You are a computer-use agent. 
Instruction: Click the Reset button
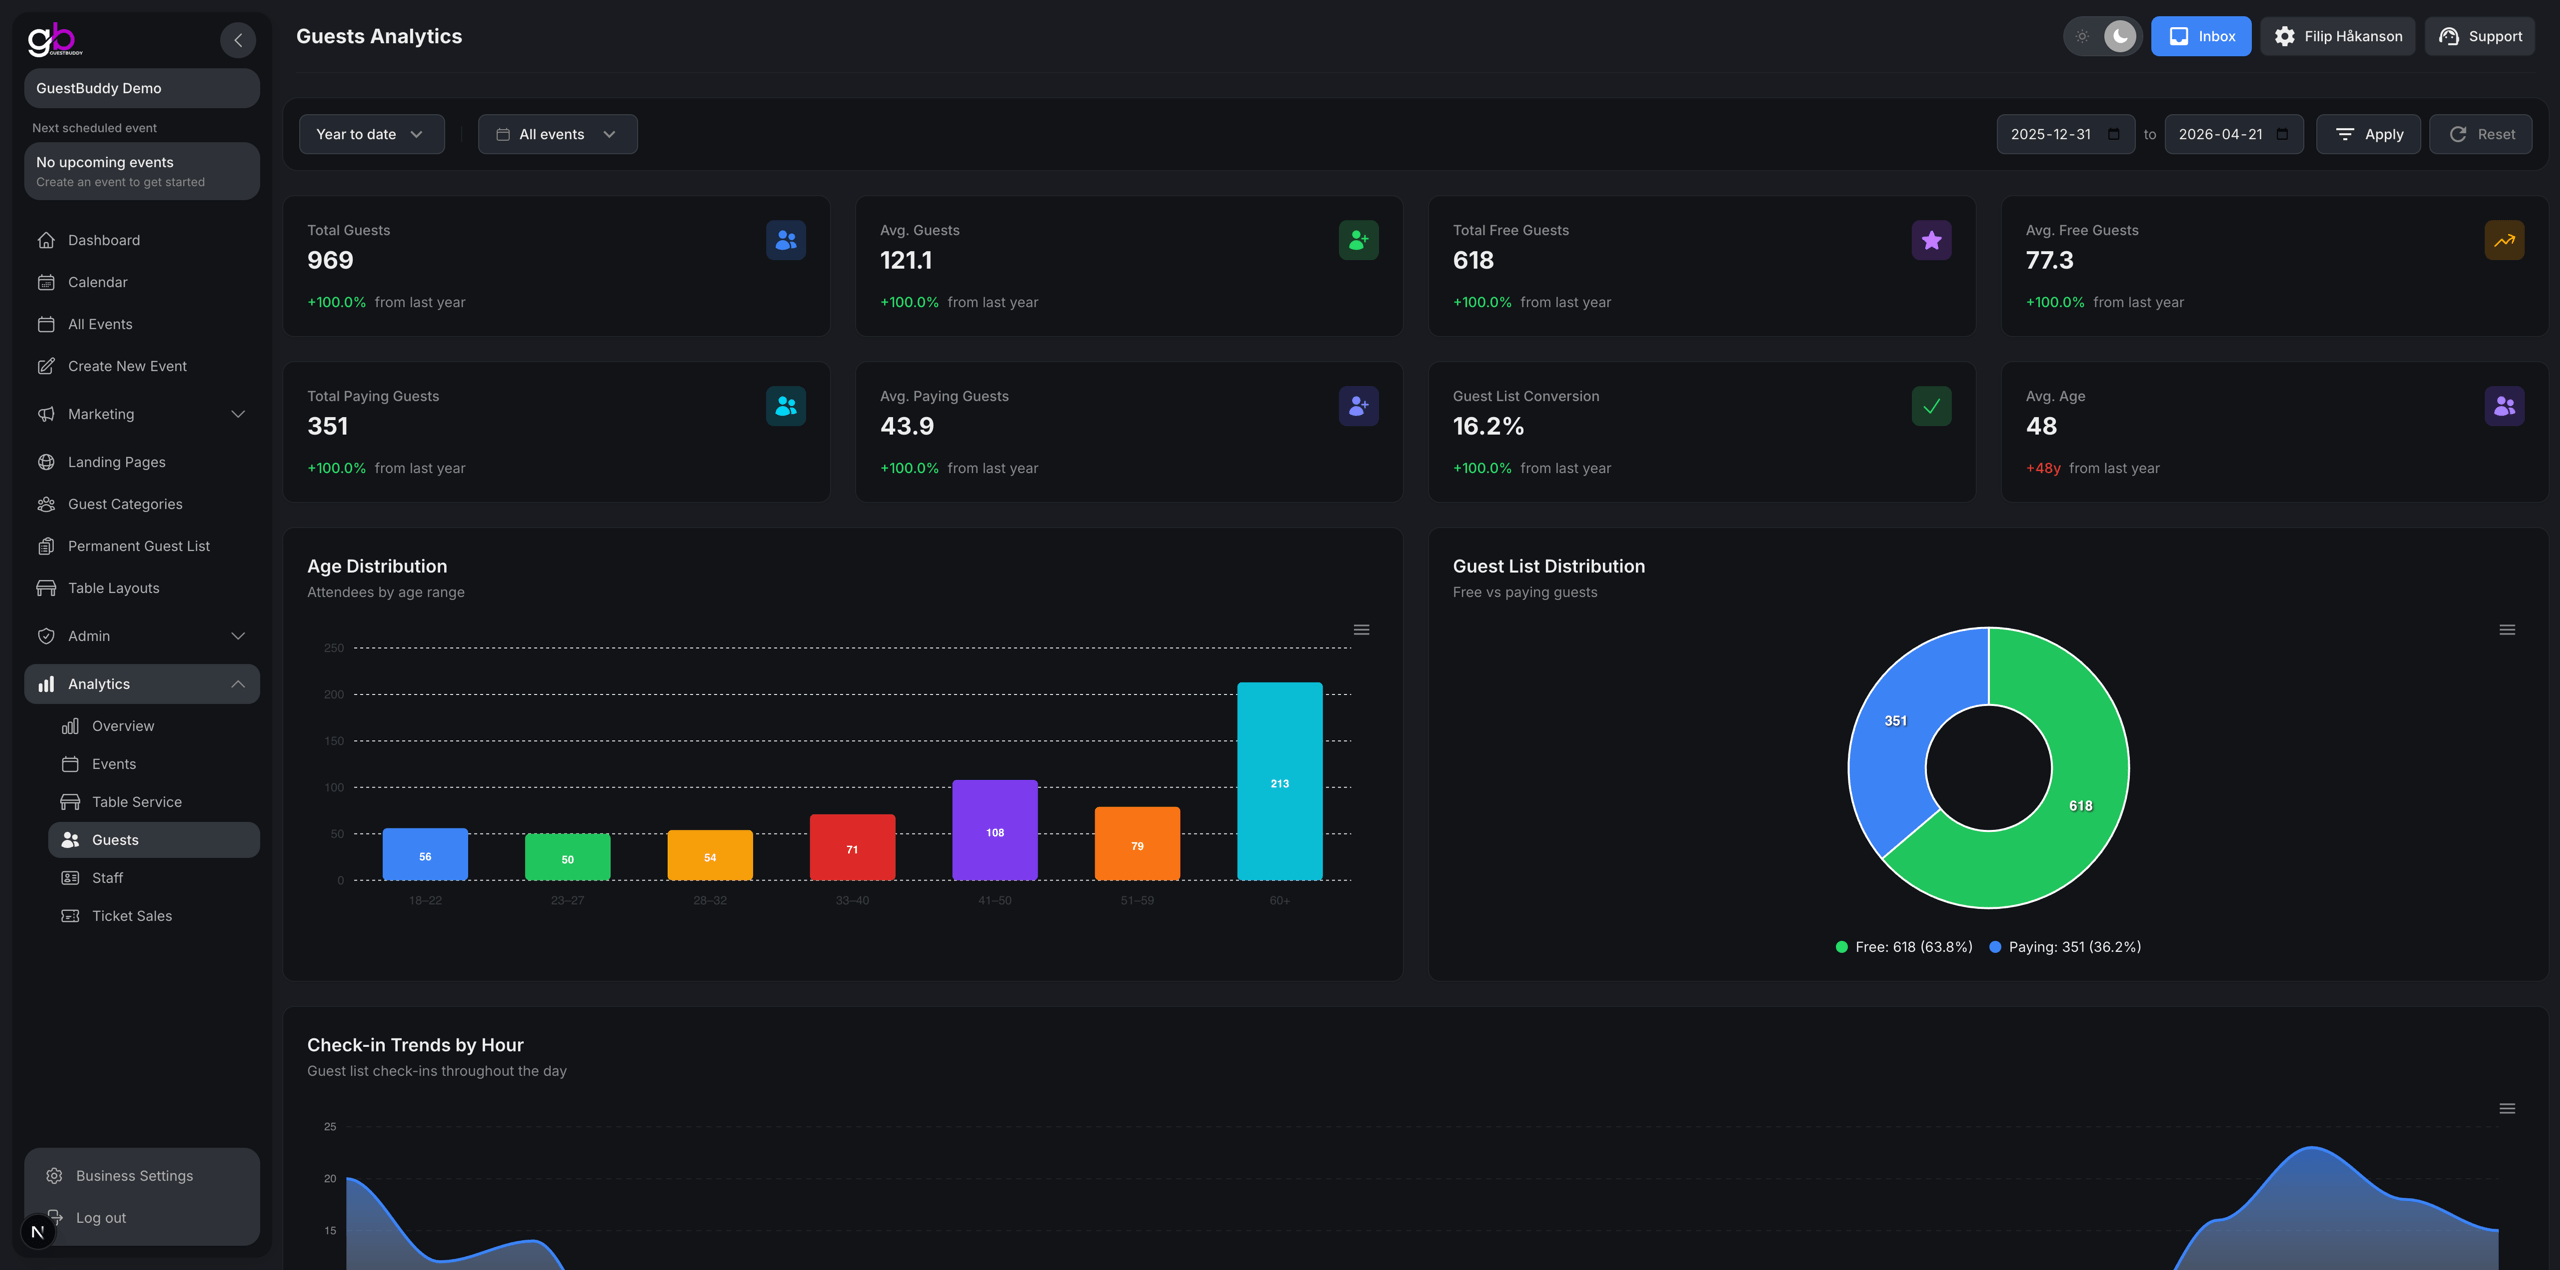[x=2481, y=133]
